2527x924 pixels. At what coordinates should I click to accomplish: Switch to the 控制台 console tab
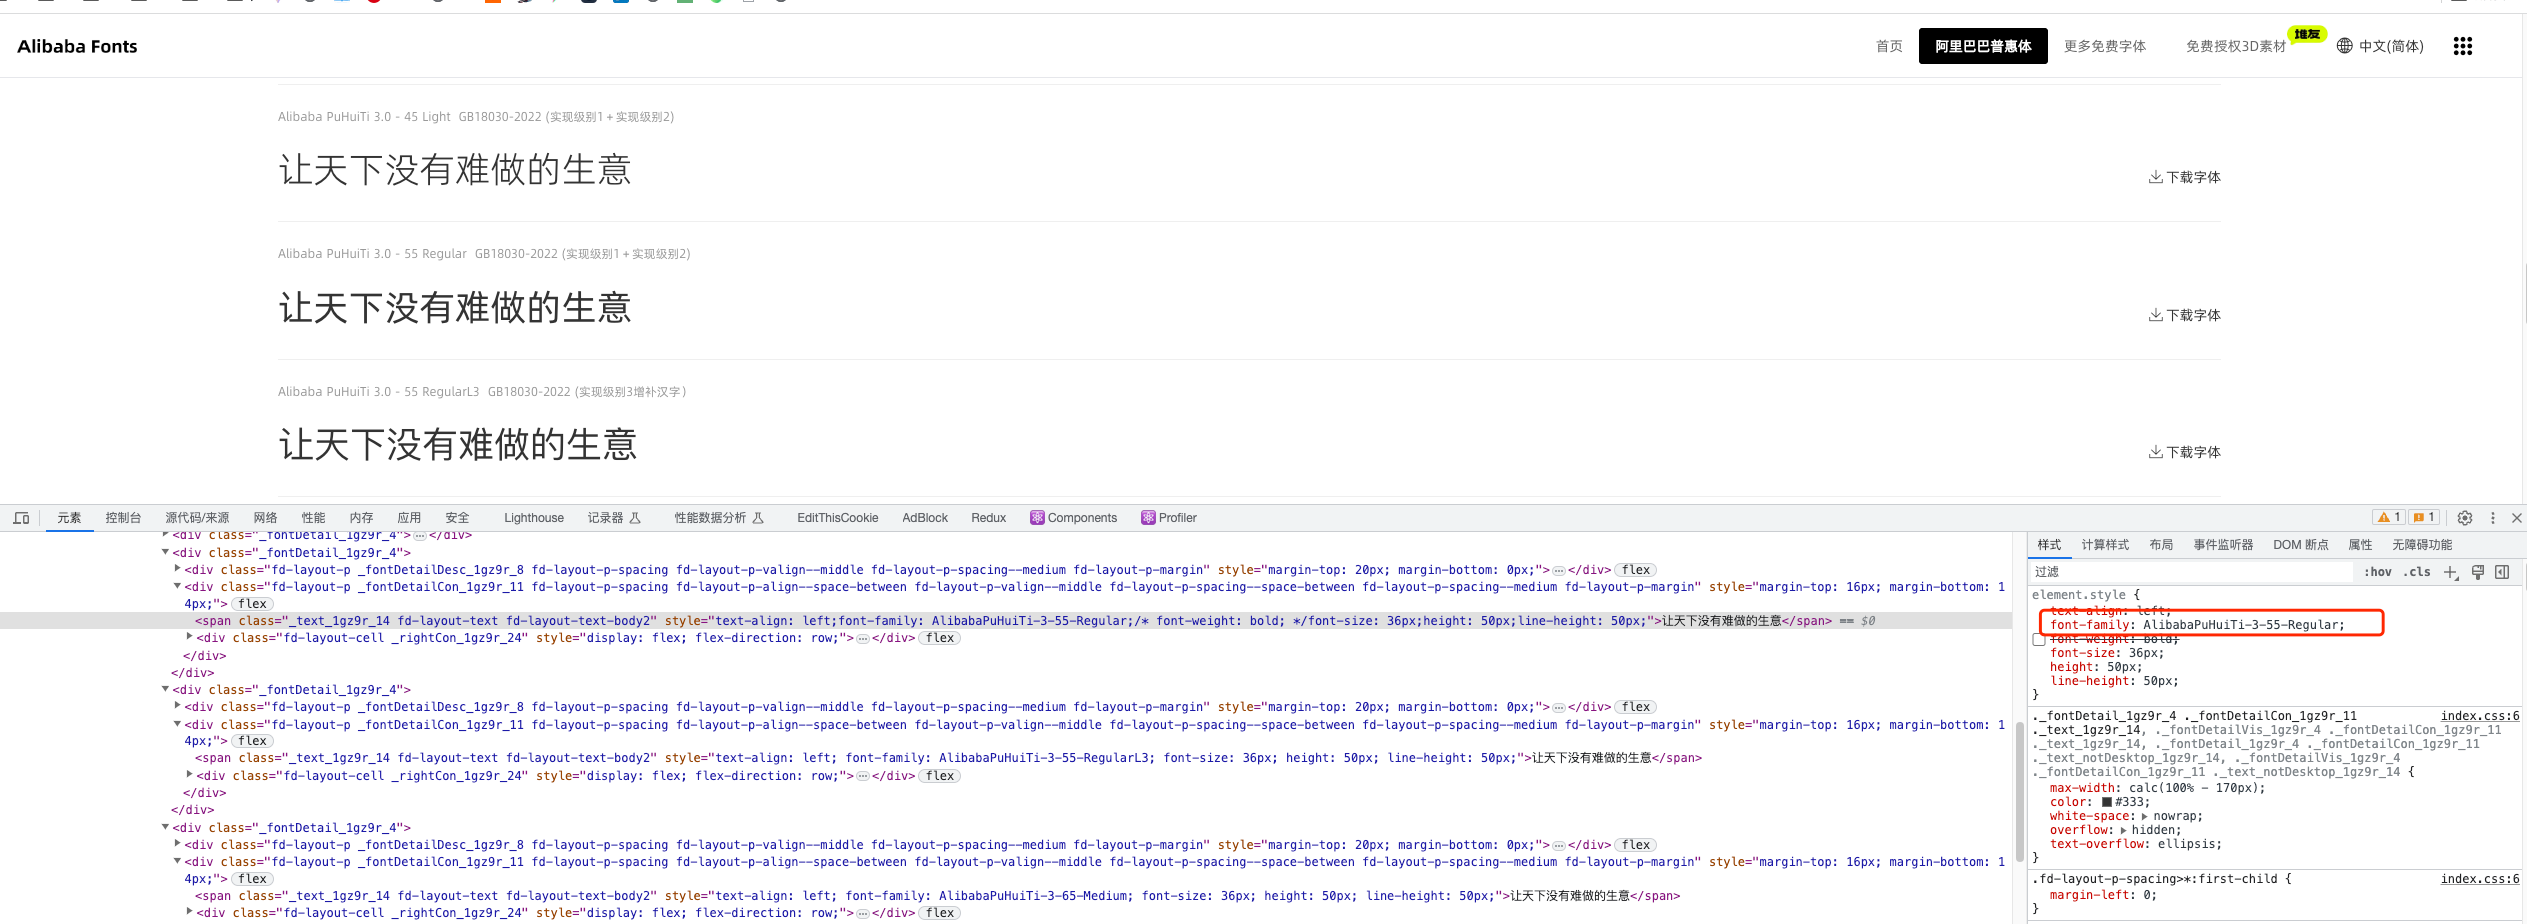(x=123, y=518)
